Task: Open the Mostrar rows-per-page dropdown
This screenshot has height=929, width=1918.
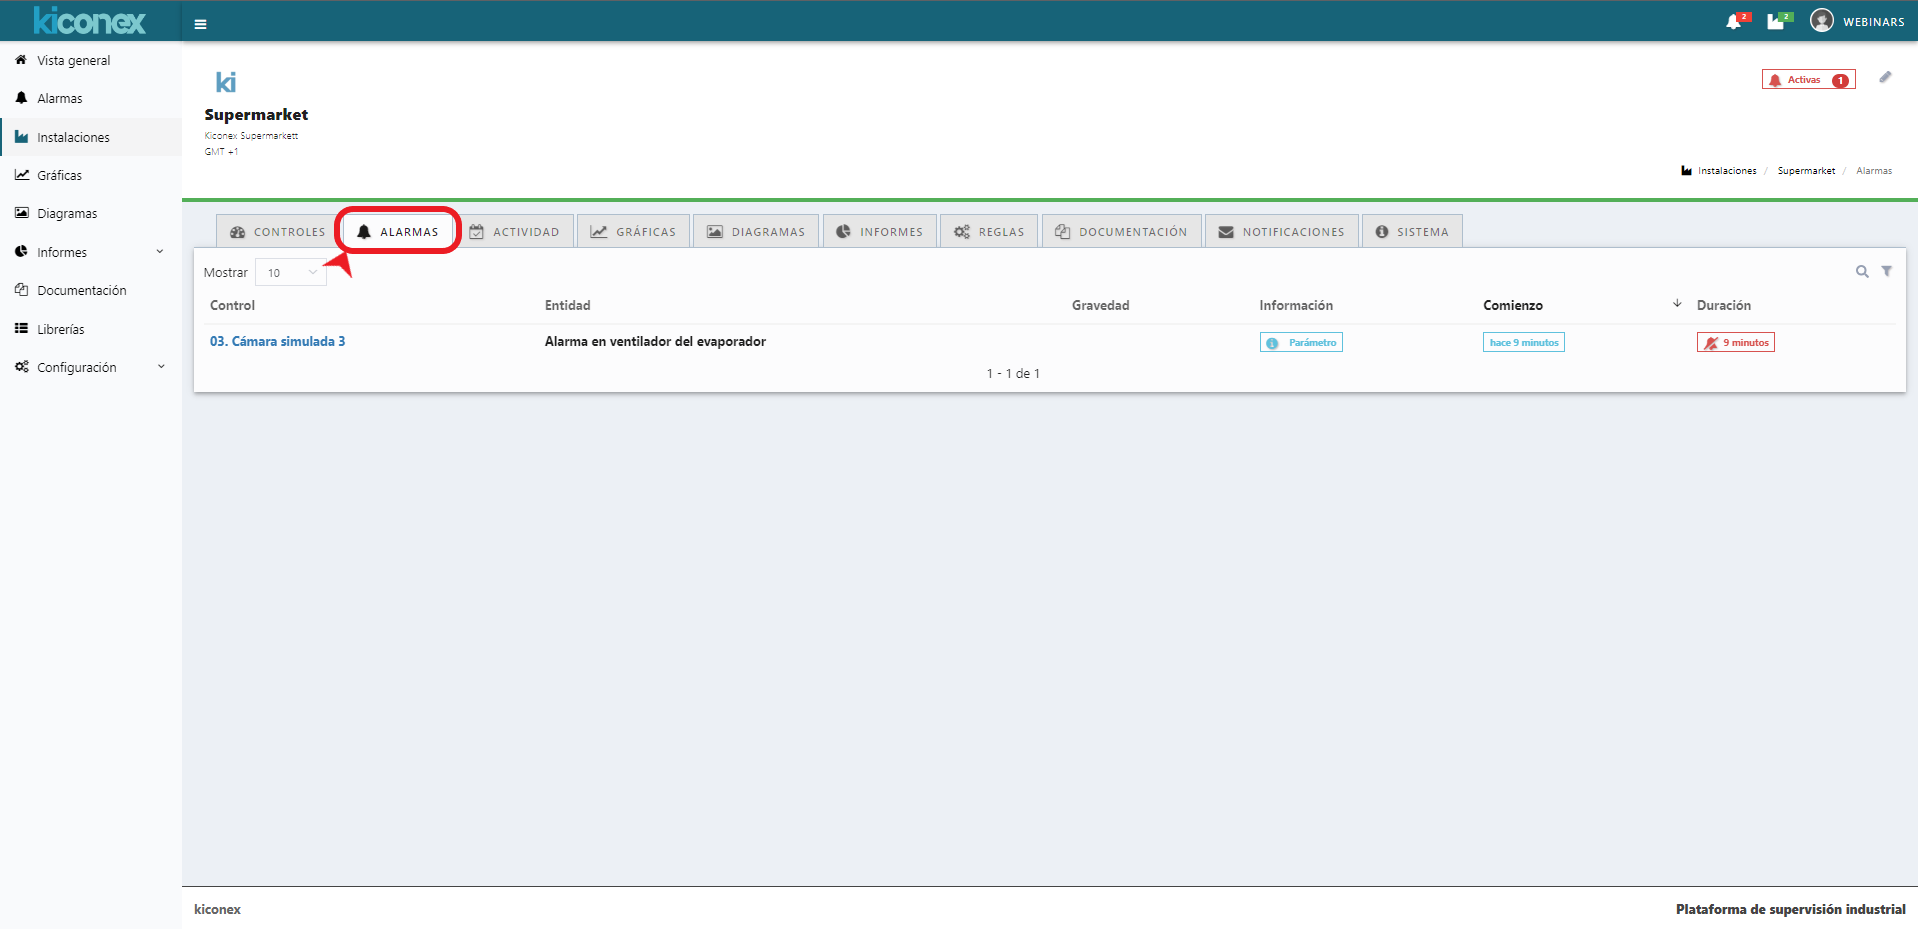Action: pyautogui.click(x=291, y=273)
